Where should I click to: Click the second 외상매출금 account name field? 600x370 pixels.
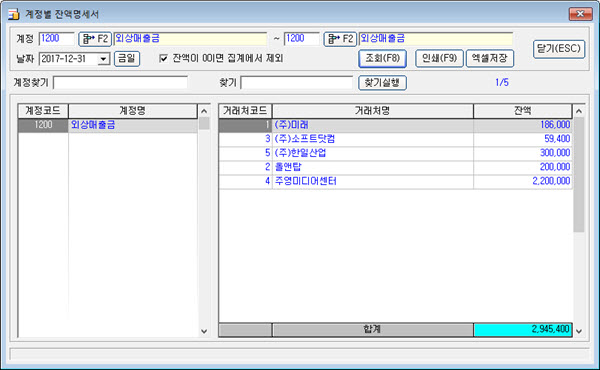pyautogui.click(x=436, y=39)
